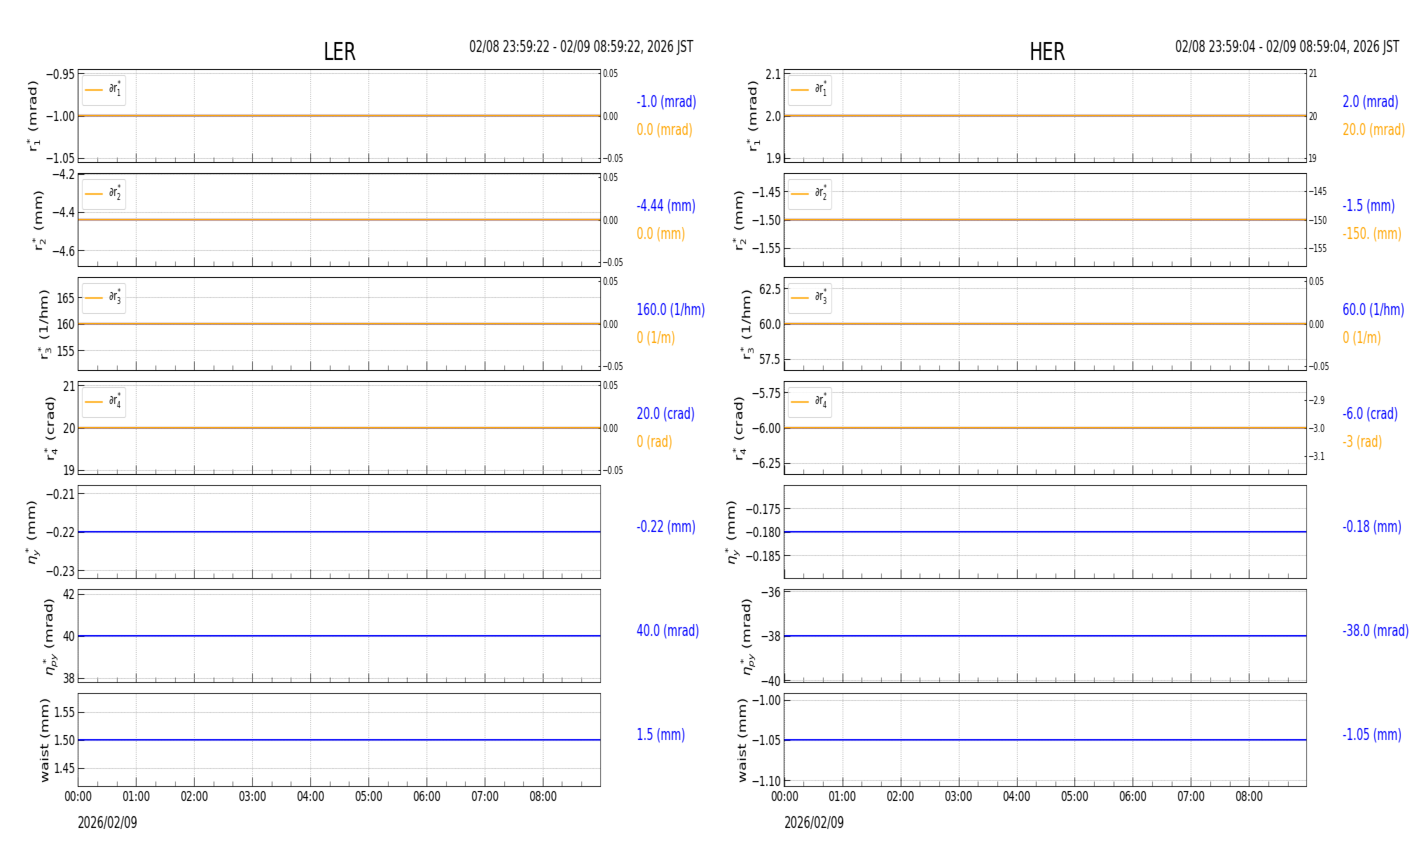Viewport: 1412px width, 864px height.
Task: Click '2026/02/09' date below LER axis
Action: tap(108, 823)
